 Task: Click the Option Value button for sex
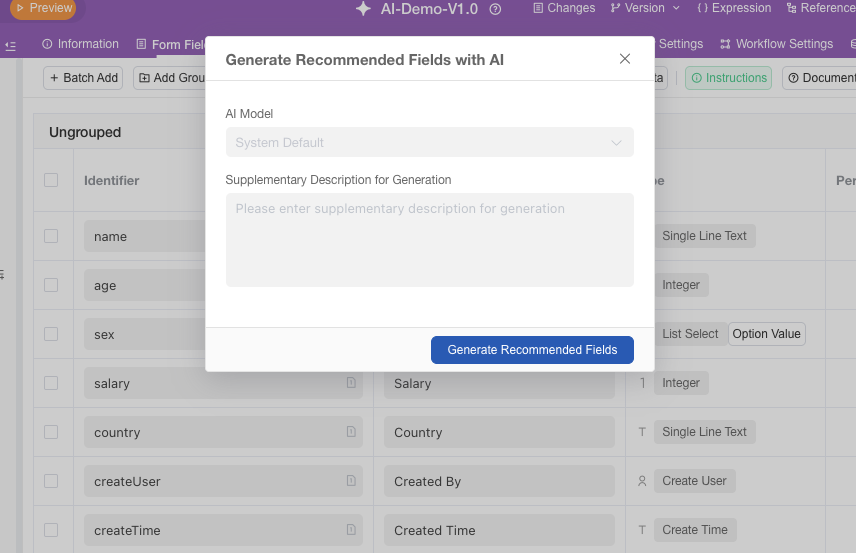tap(766, 334)
